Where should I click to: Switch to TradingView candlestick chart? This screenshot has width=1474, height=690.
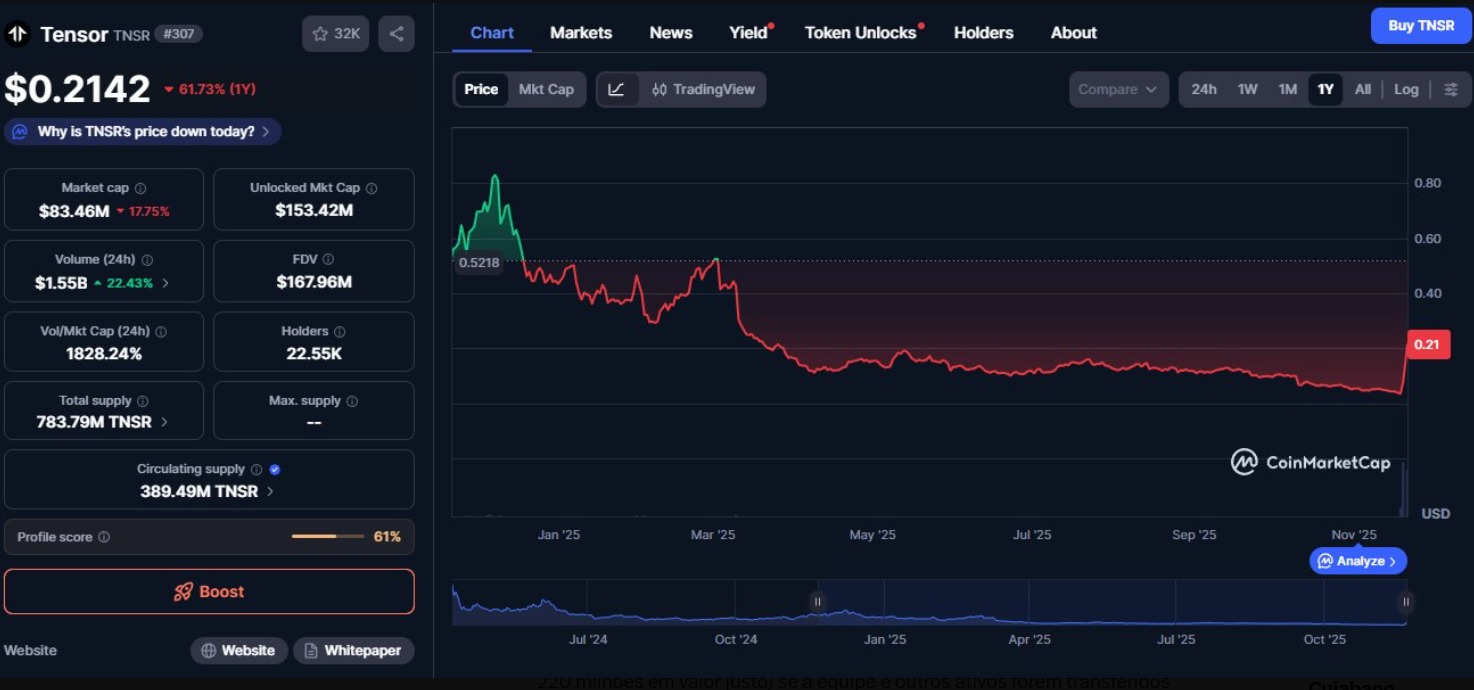tap(703, 89)
